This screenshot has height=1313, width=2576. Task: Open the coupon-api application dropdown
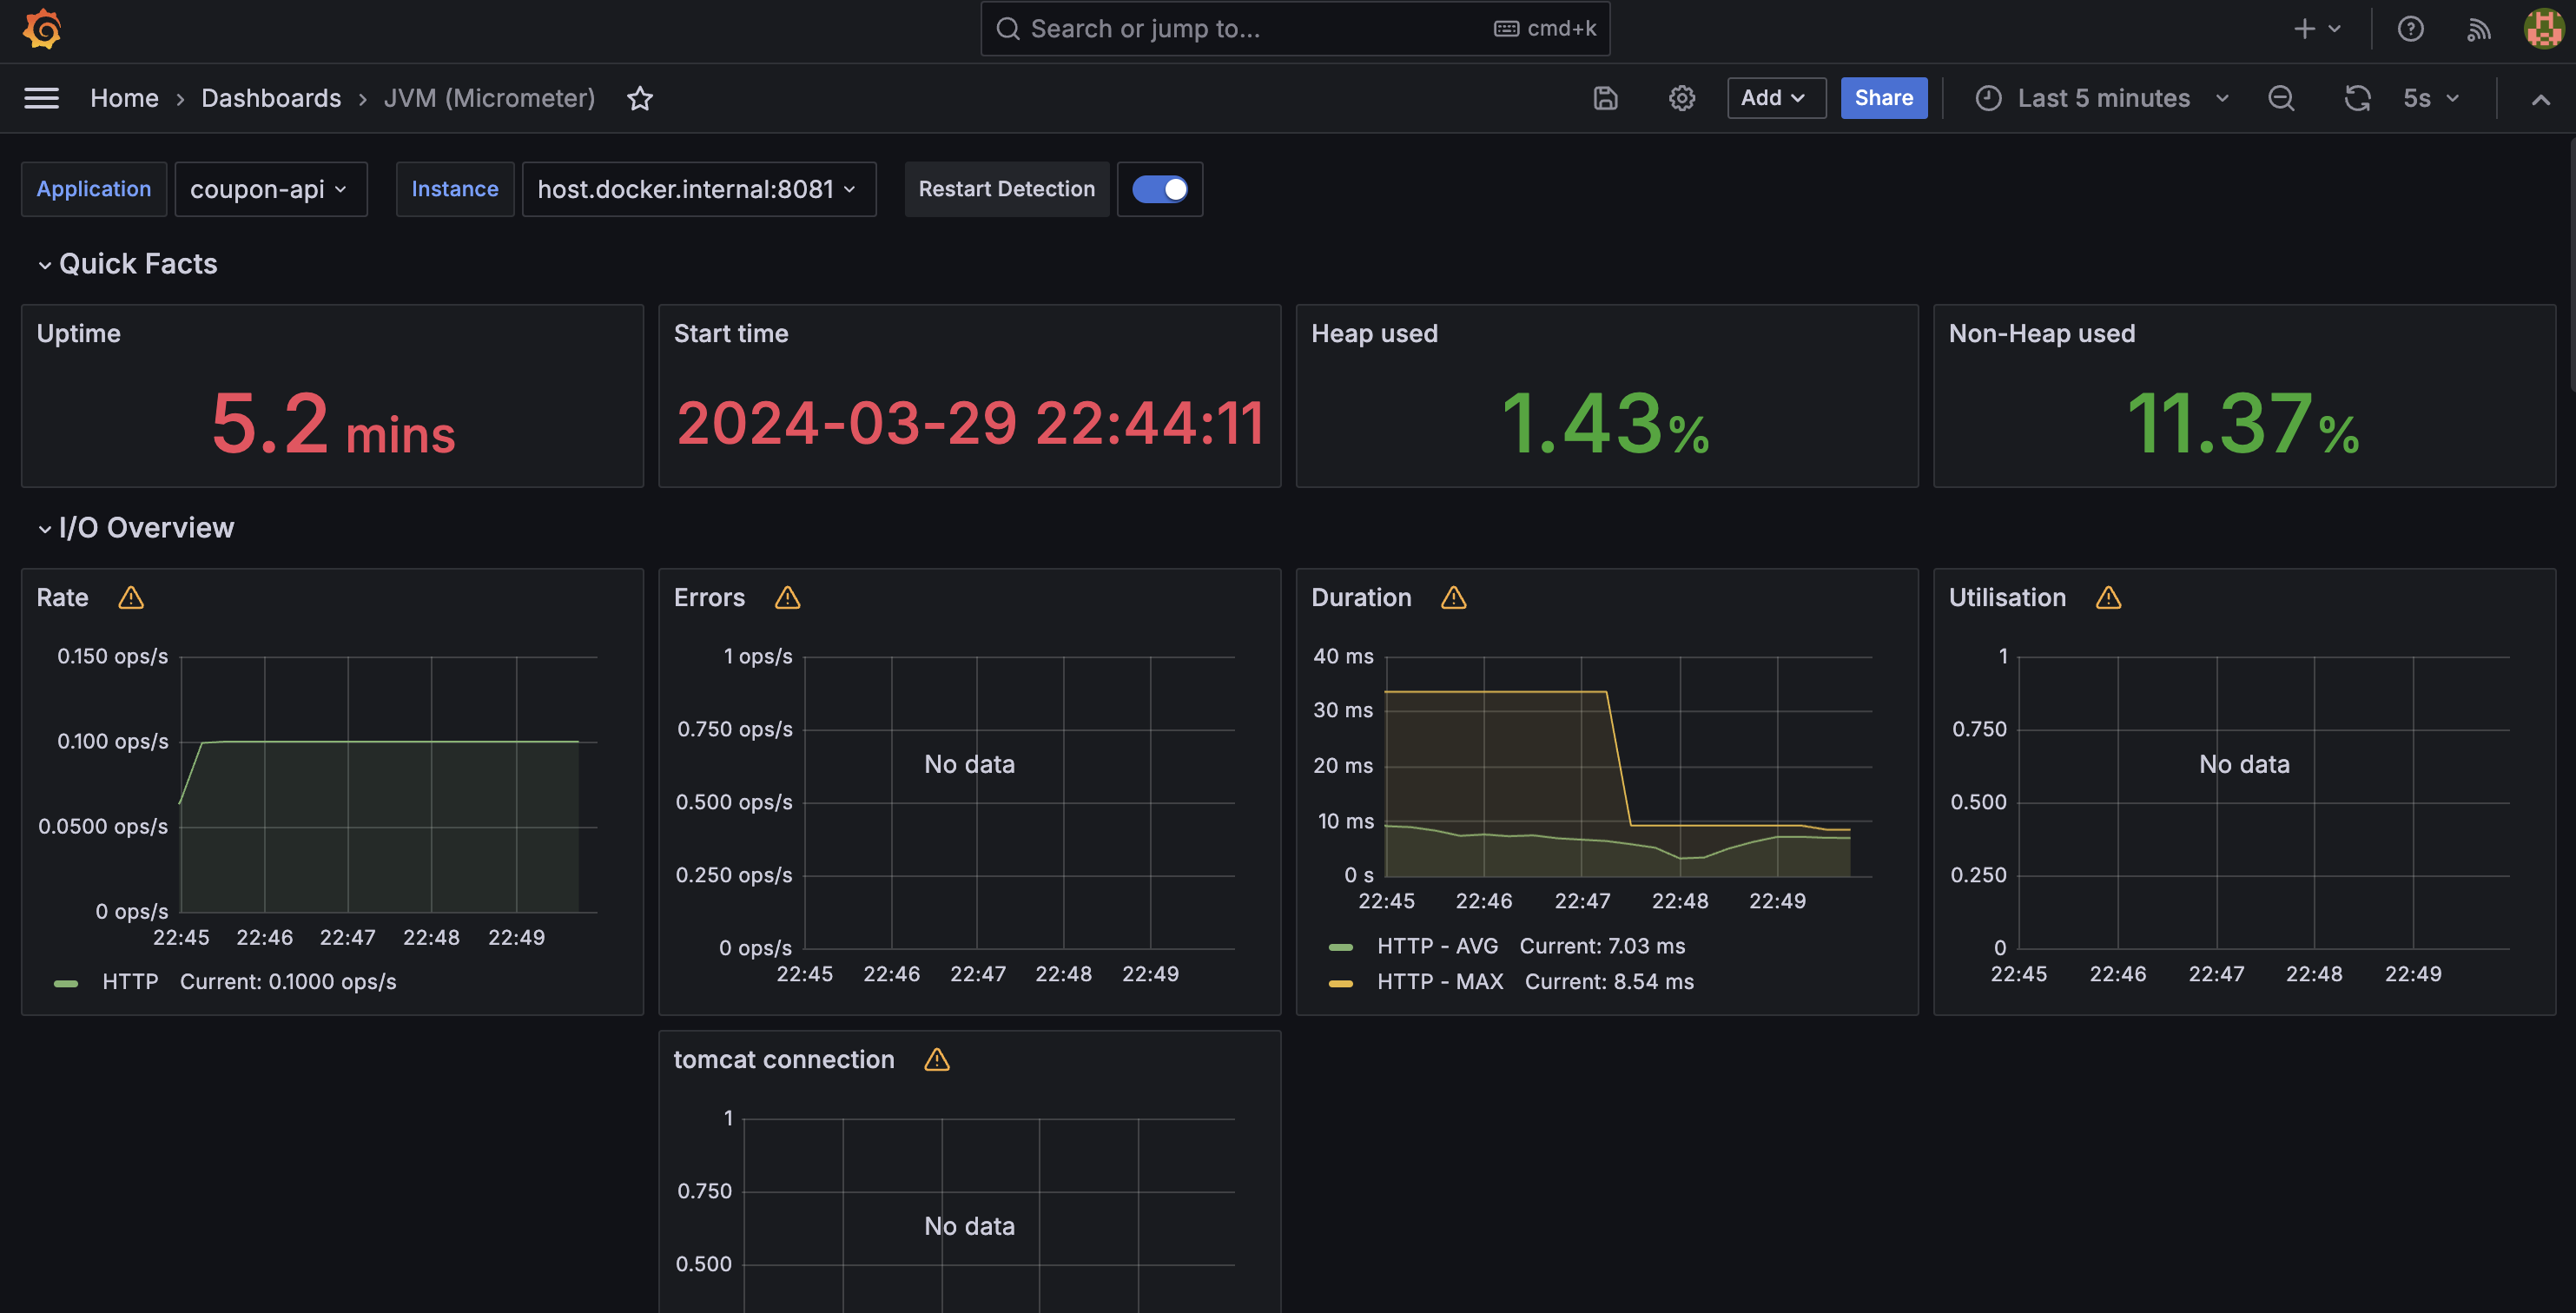pyautogui.click(x=270, y=189)
